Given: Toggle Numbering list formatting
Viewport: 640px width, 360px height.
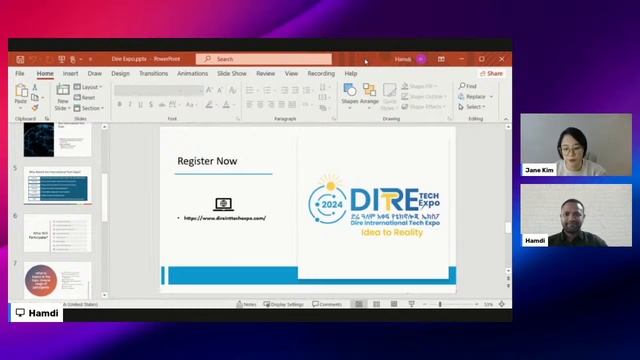Looking at the screenshot, I should click(267, 90).
